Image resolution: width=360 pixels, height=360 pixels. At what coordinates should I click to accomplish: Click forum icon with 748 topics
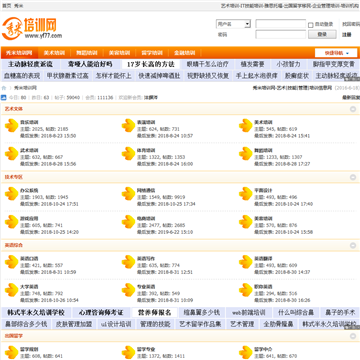(x=11, y=290)
